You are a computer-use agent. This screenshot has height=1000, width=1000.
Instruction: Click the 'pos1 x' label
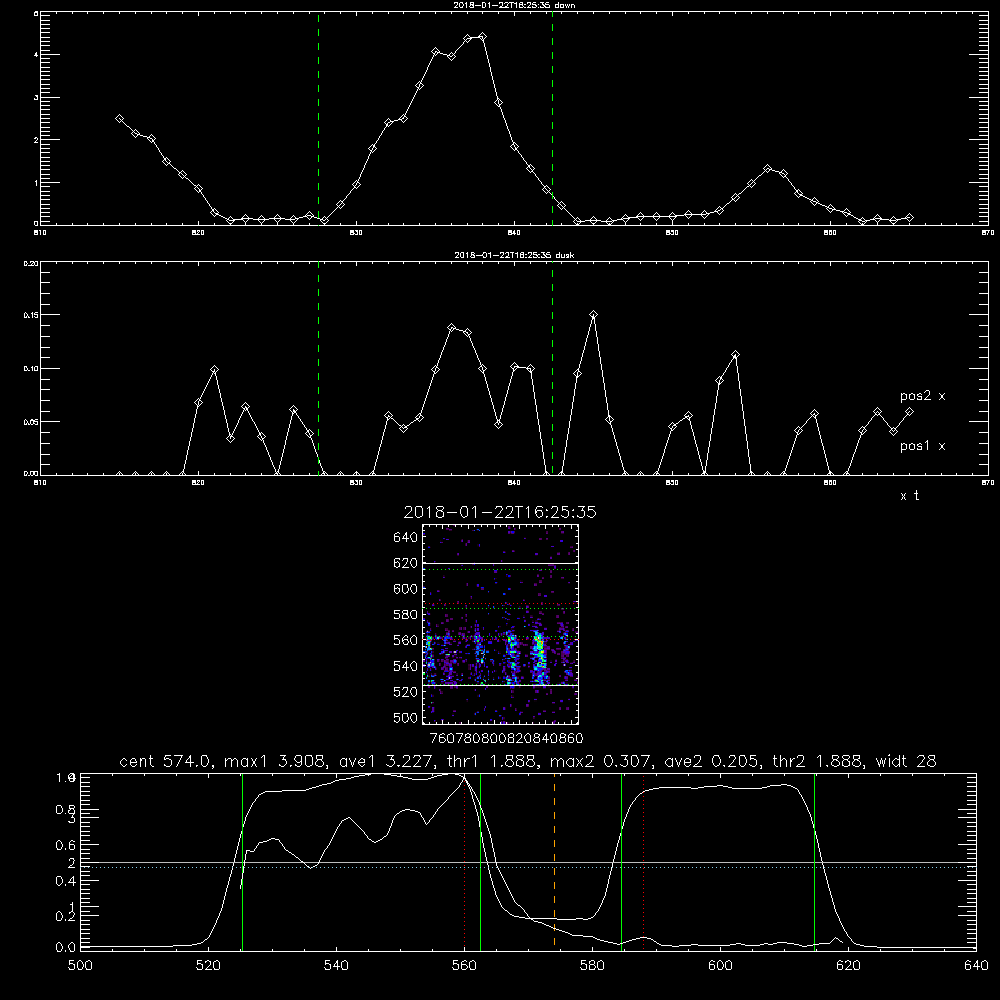922,446
